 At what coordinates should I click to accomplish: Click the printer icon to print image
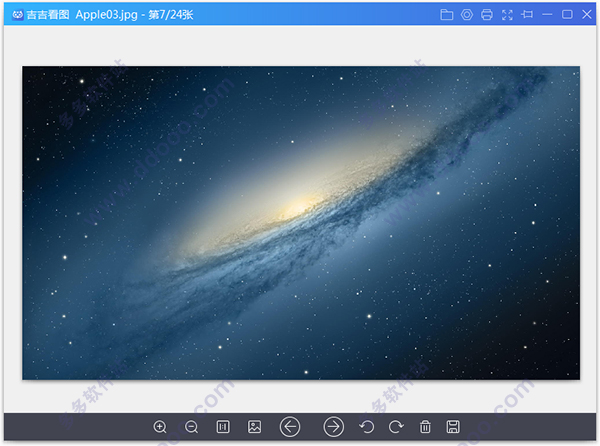[x=487, y=15]
